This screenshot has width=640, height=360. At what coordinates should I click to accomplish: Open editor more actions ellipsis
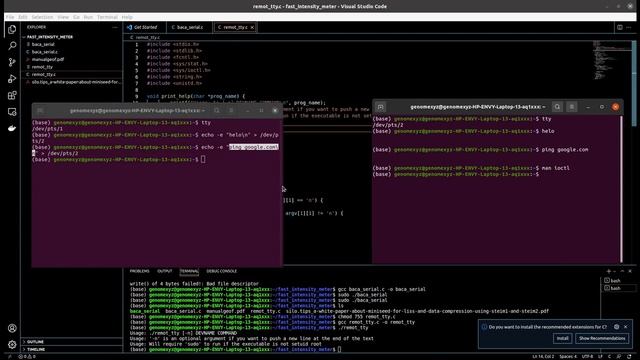(x=629, y=27)
